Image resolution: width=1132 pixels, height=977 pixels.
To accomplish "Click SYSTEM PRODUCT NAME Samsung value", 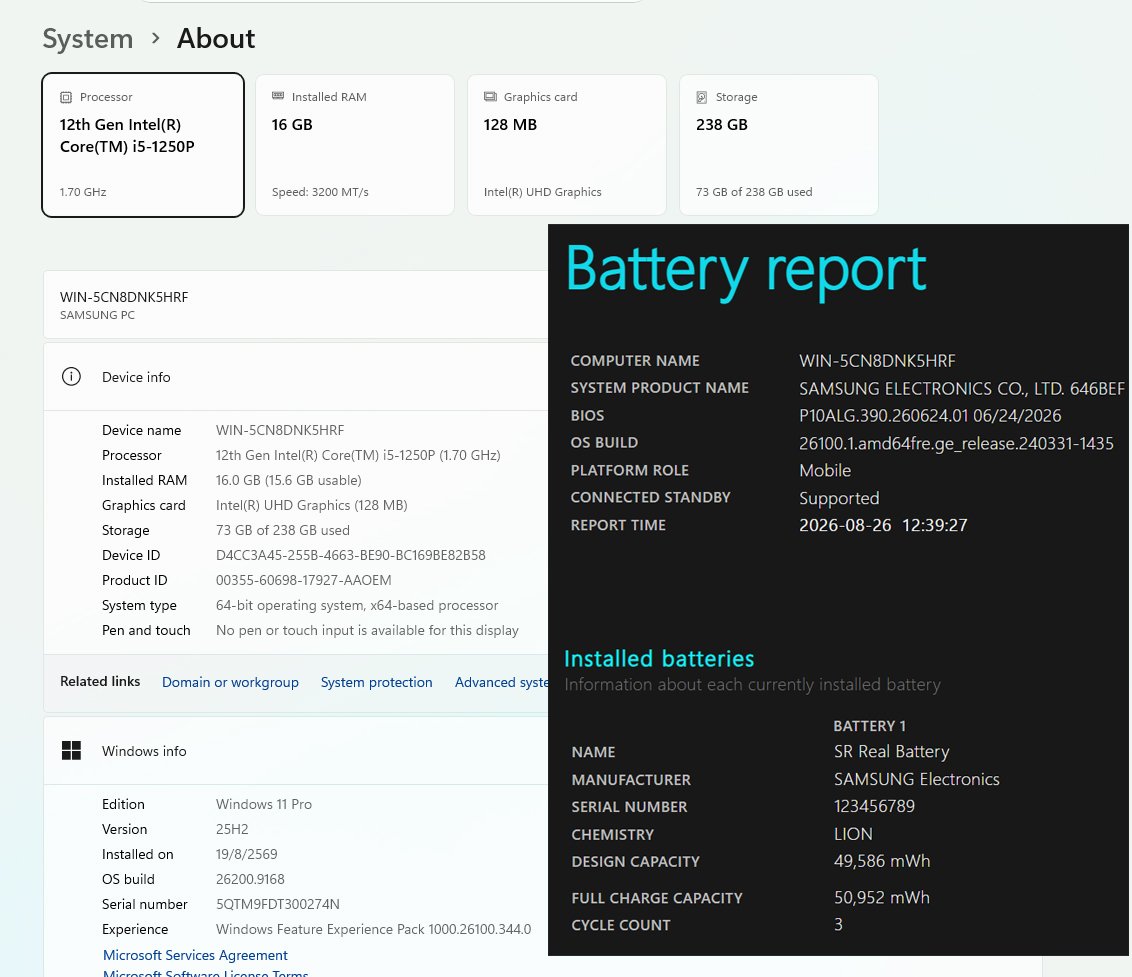I will (x=962, y=388).
